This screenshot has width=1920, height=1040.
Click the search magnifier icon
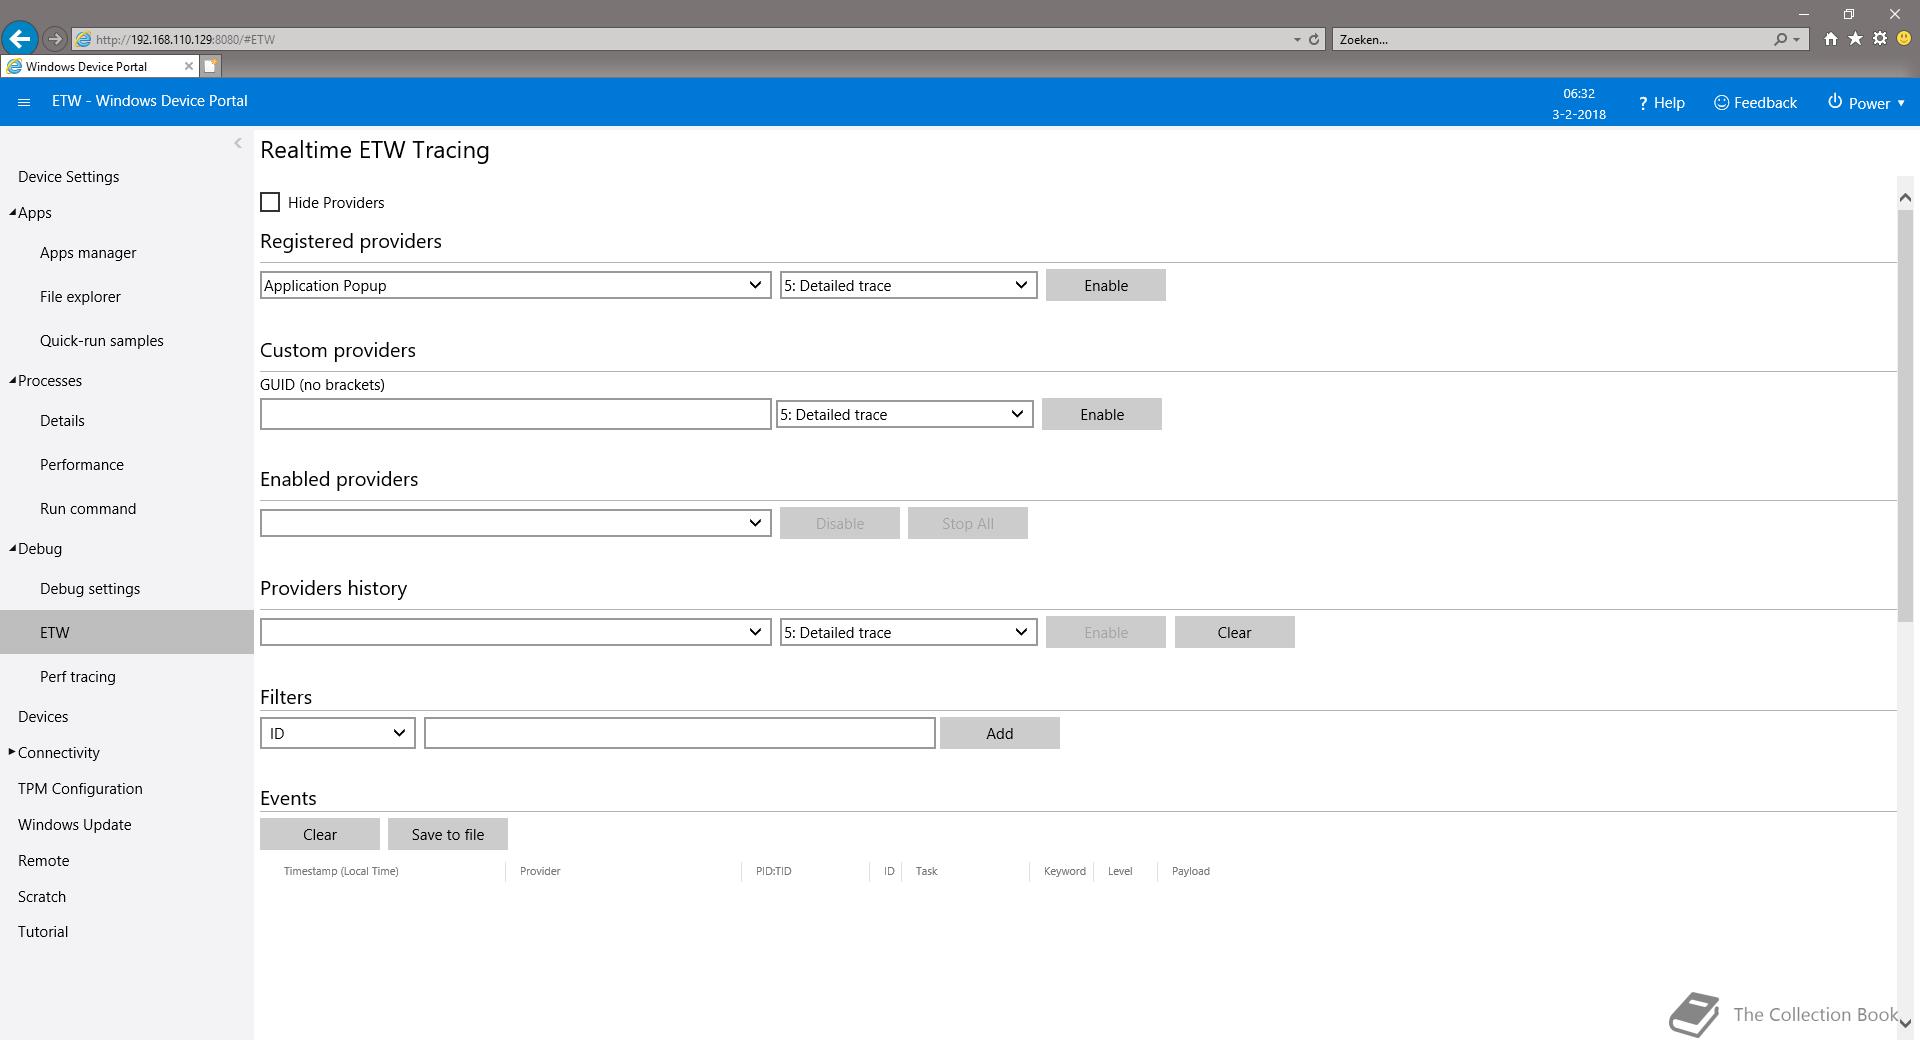[x=1780, y=39]
